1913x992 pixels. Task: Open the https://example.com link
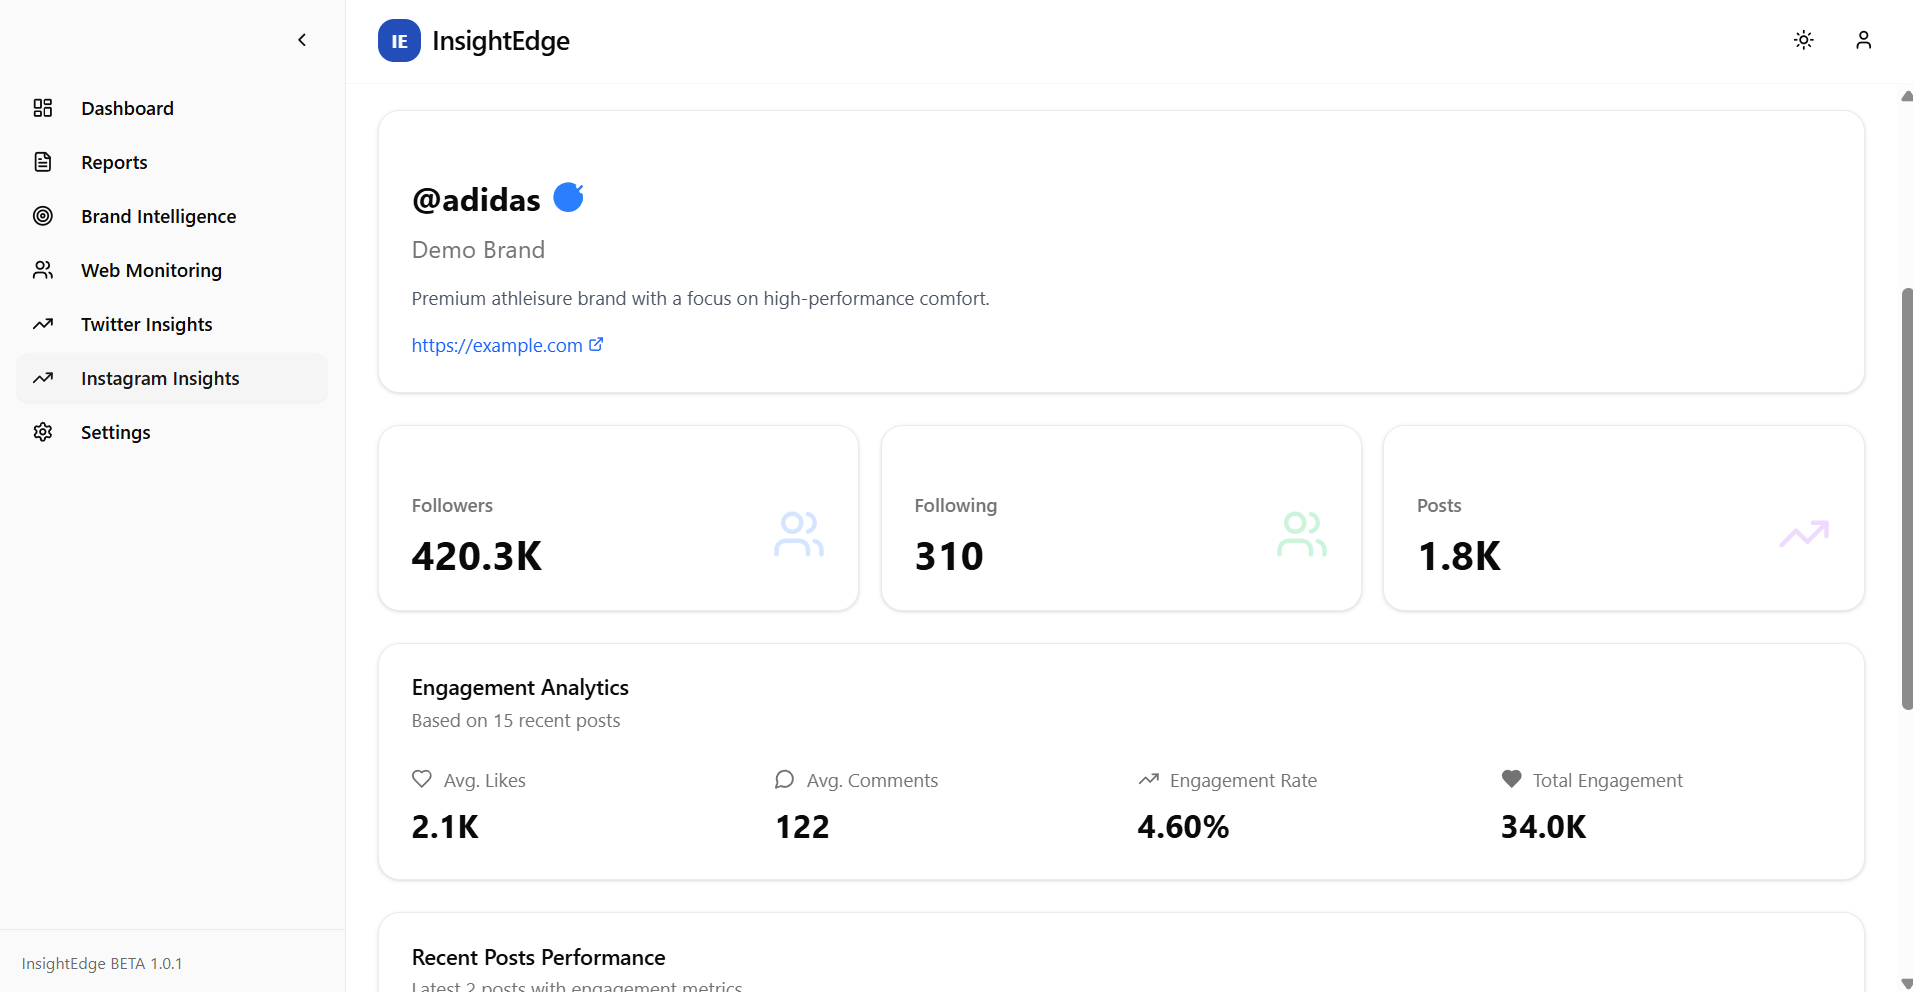coord(497,344)
